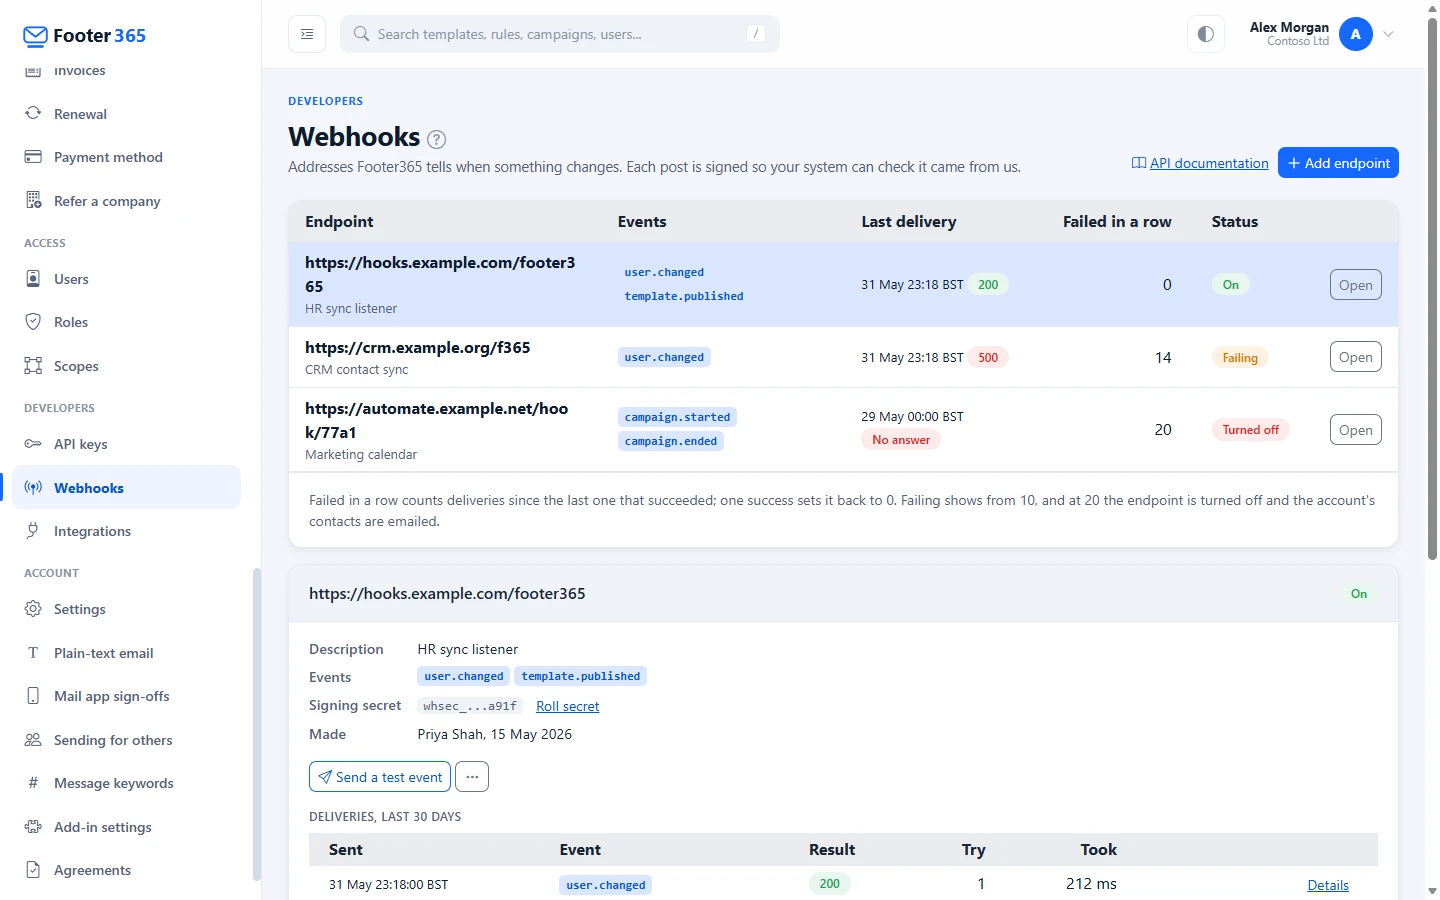The width and height of the screenshot is (1440, 900).
Task: Open the automate.example.net endpoint
Action: click(1355, 430)
